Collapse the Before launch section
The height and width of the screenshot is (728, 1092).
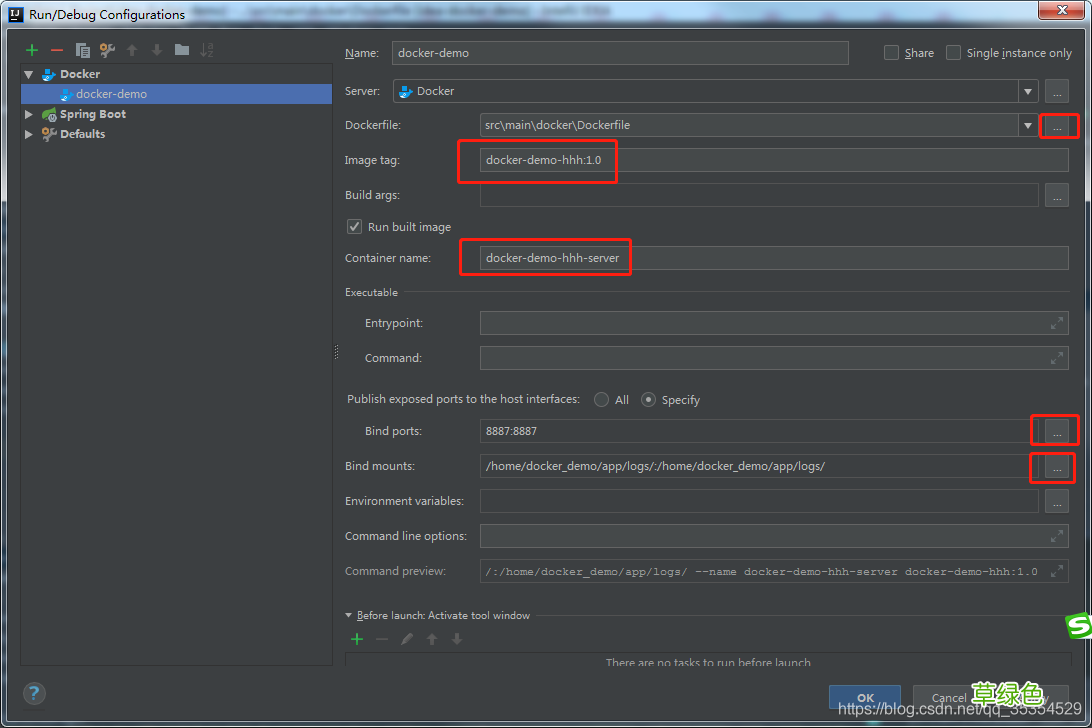click(349, 615)
